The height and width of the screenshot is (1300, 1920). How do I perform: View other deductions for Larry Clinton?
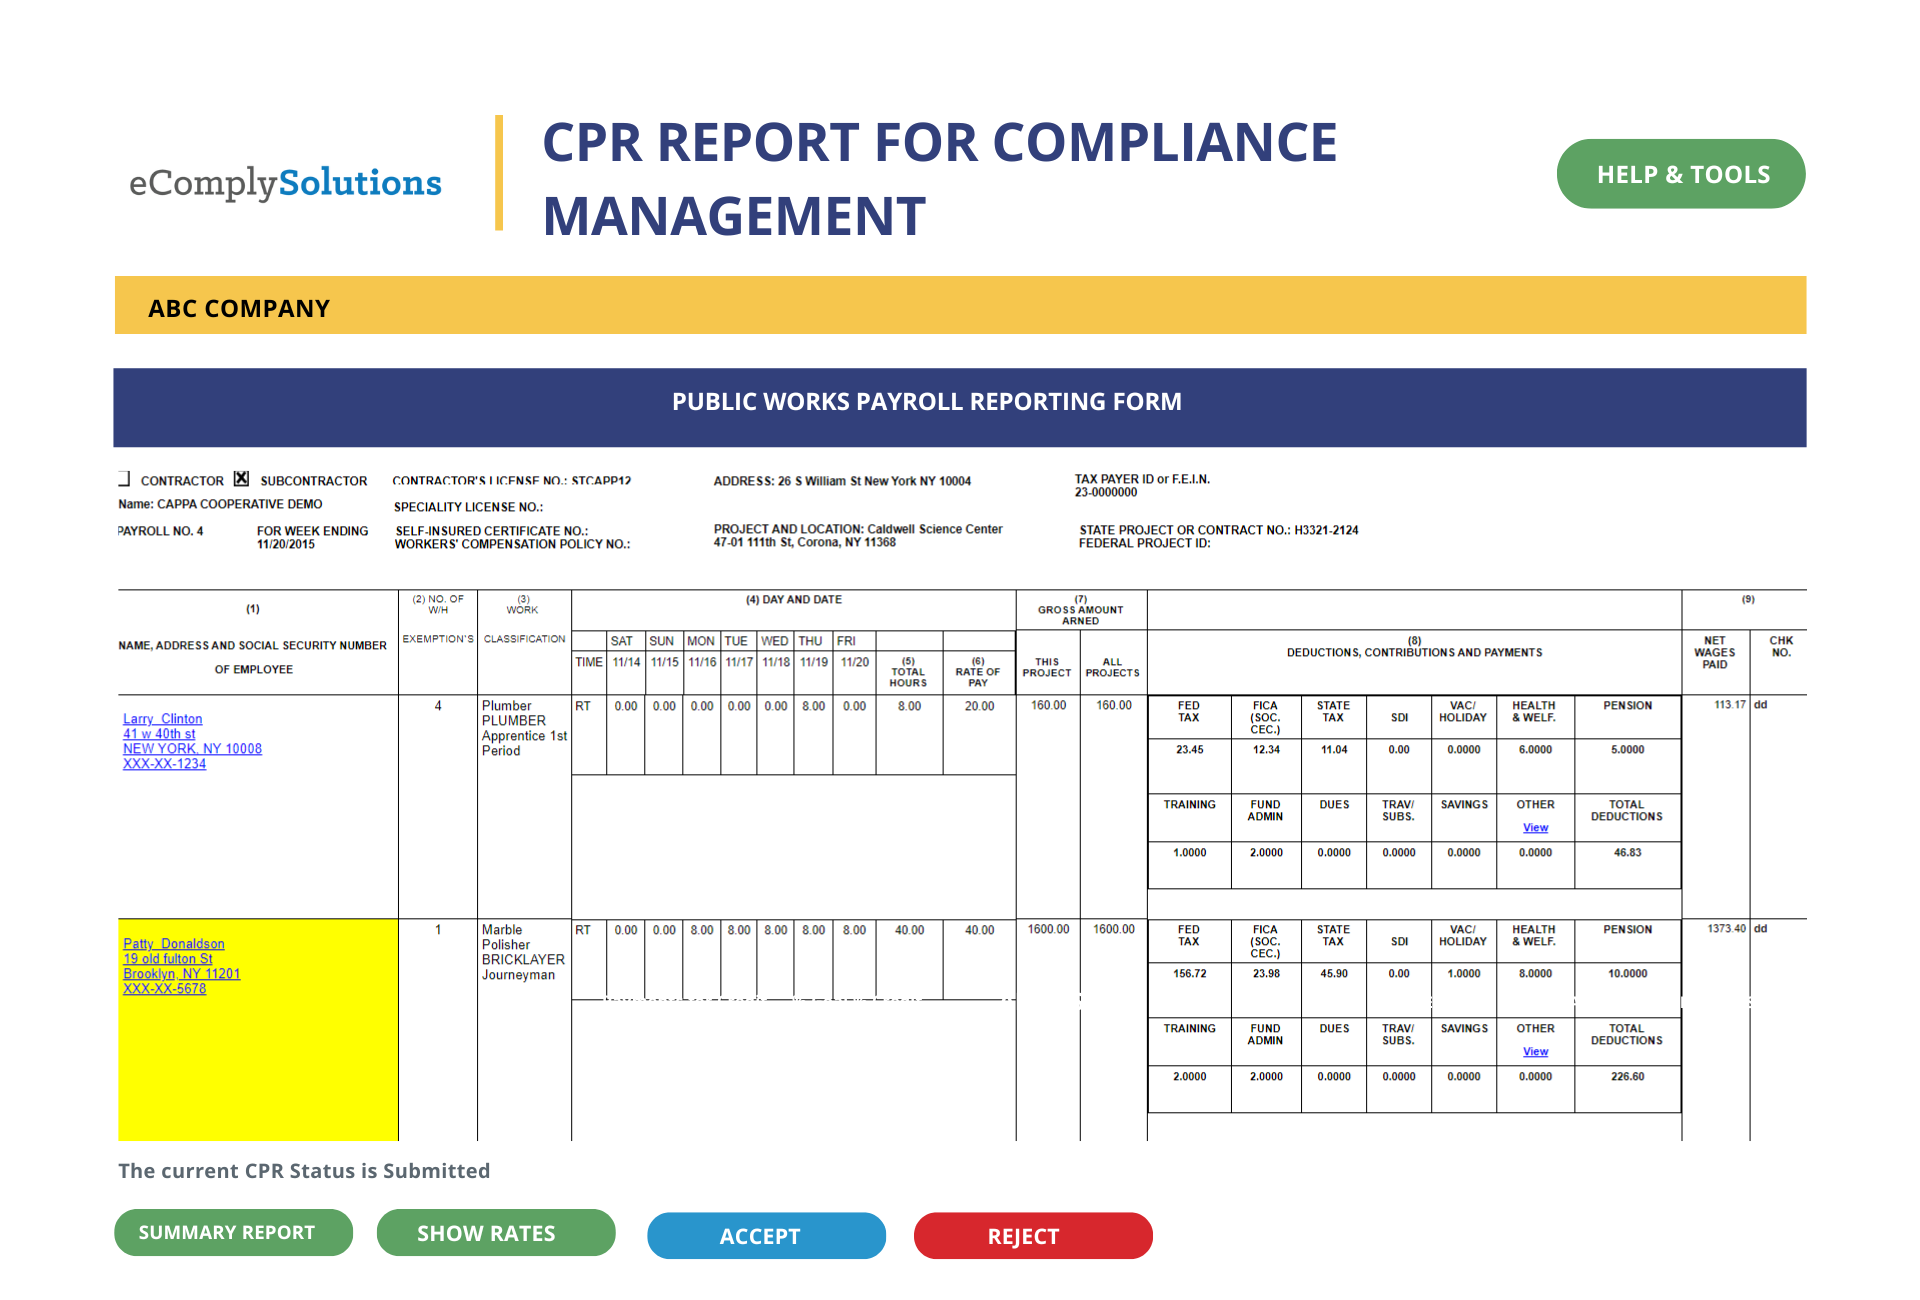1535,828
